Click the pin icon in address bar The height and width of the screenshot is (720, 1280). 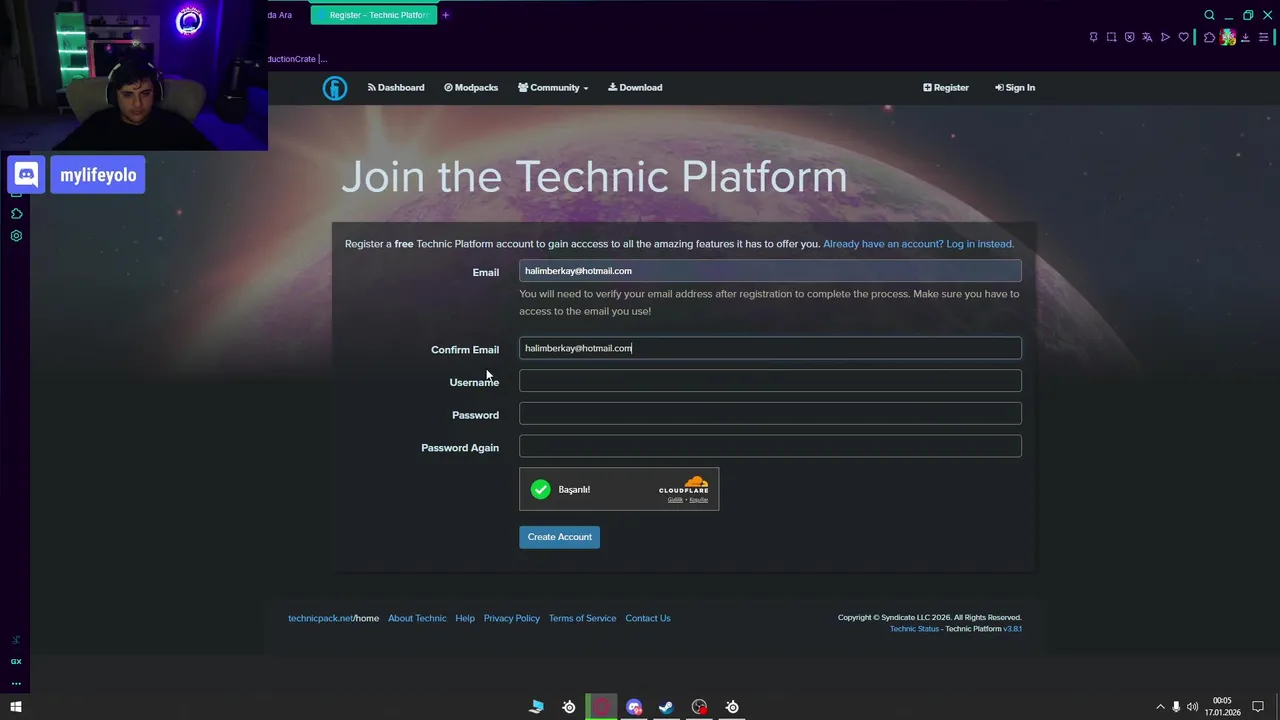[x=1093, y=37]
